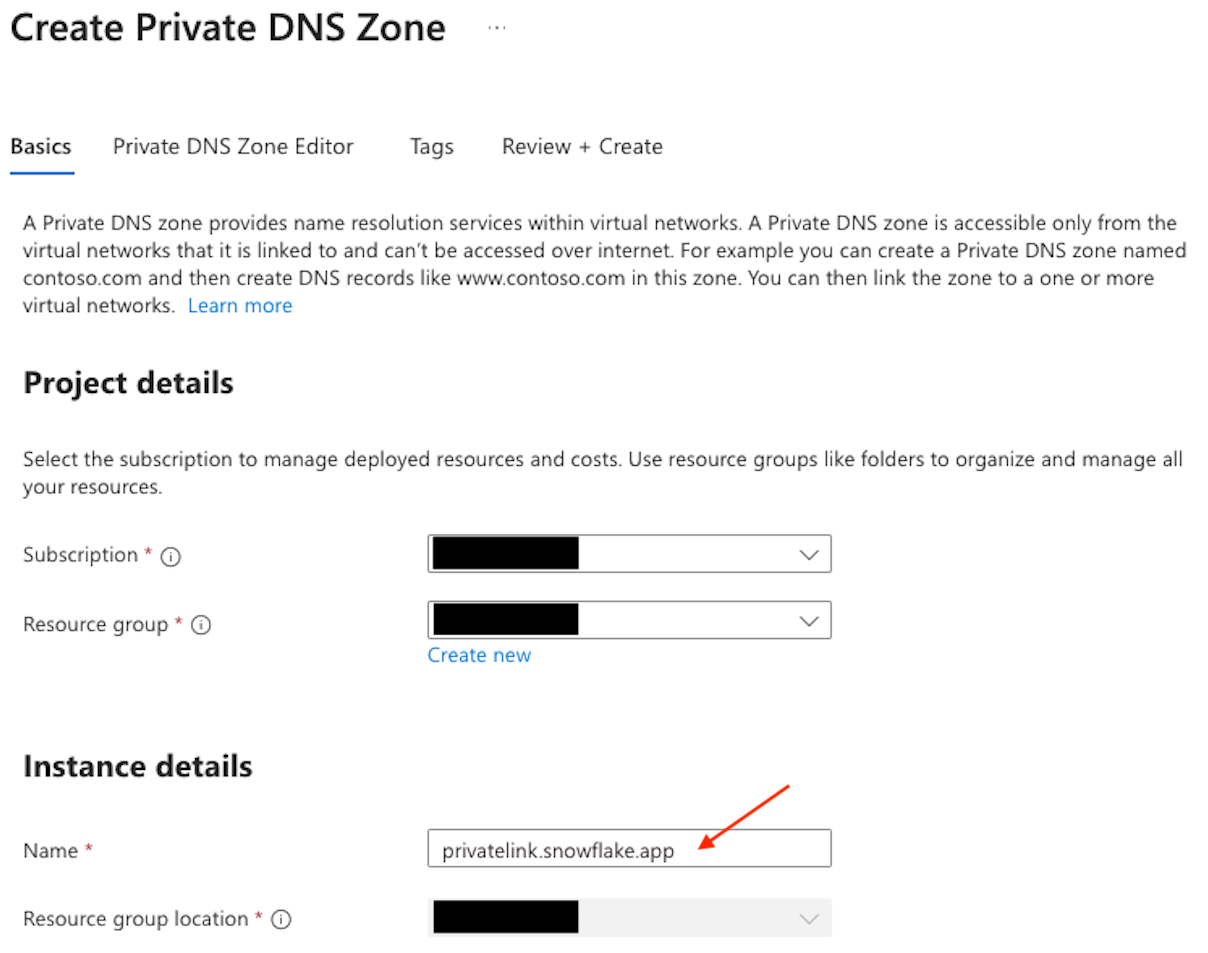Click the chevron on the Resource group location dropdown
The image size is (1208, 953).
(x=809, y=917)
